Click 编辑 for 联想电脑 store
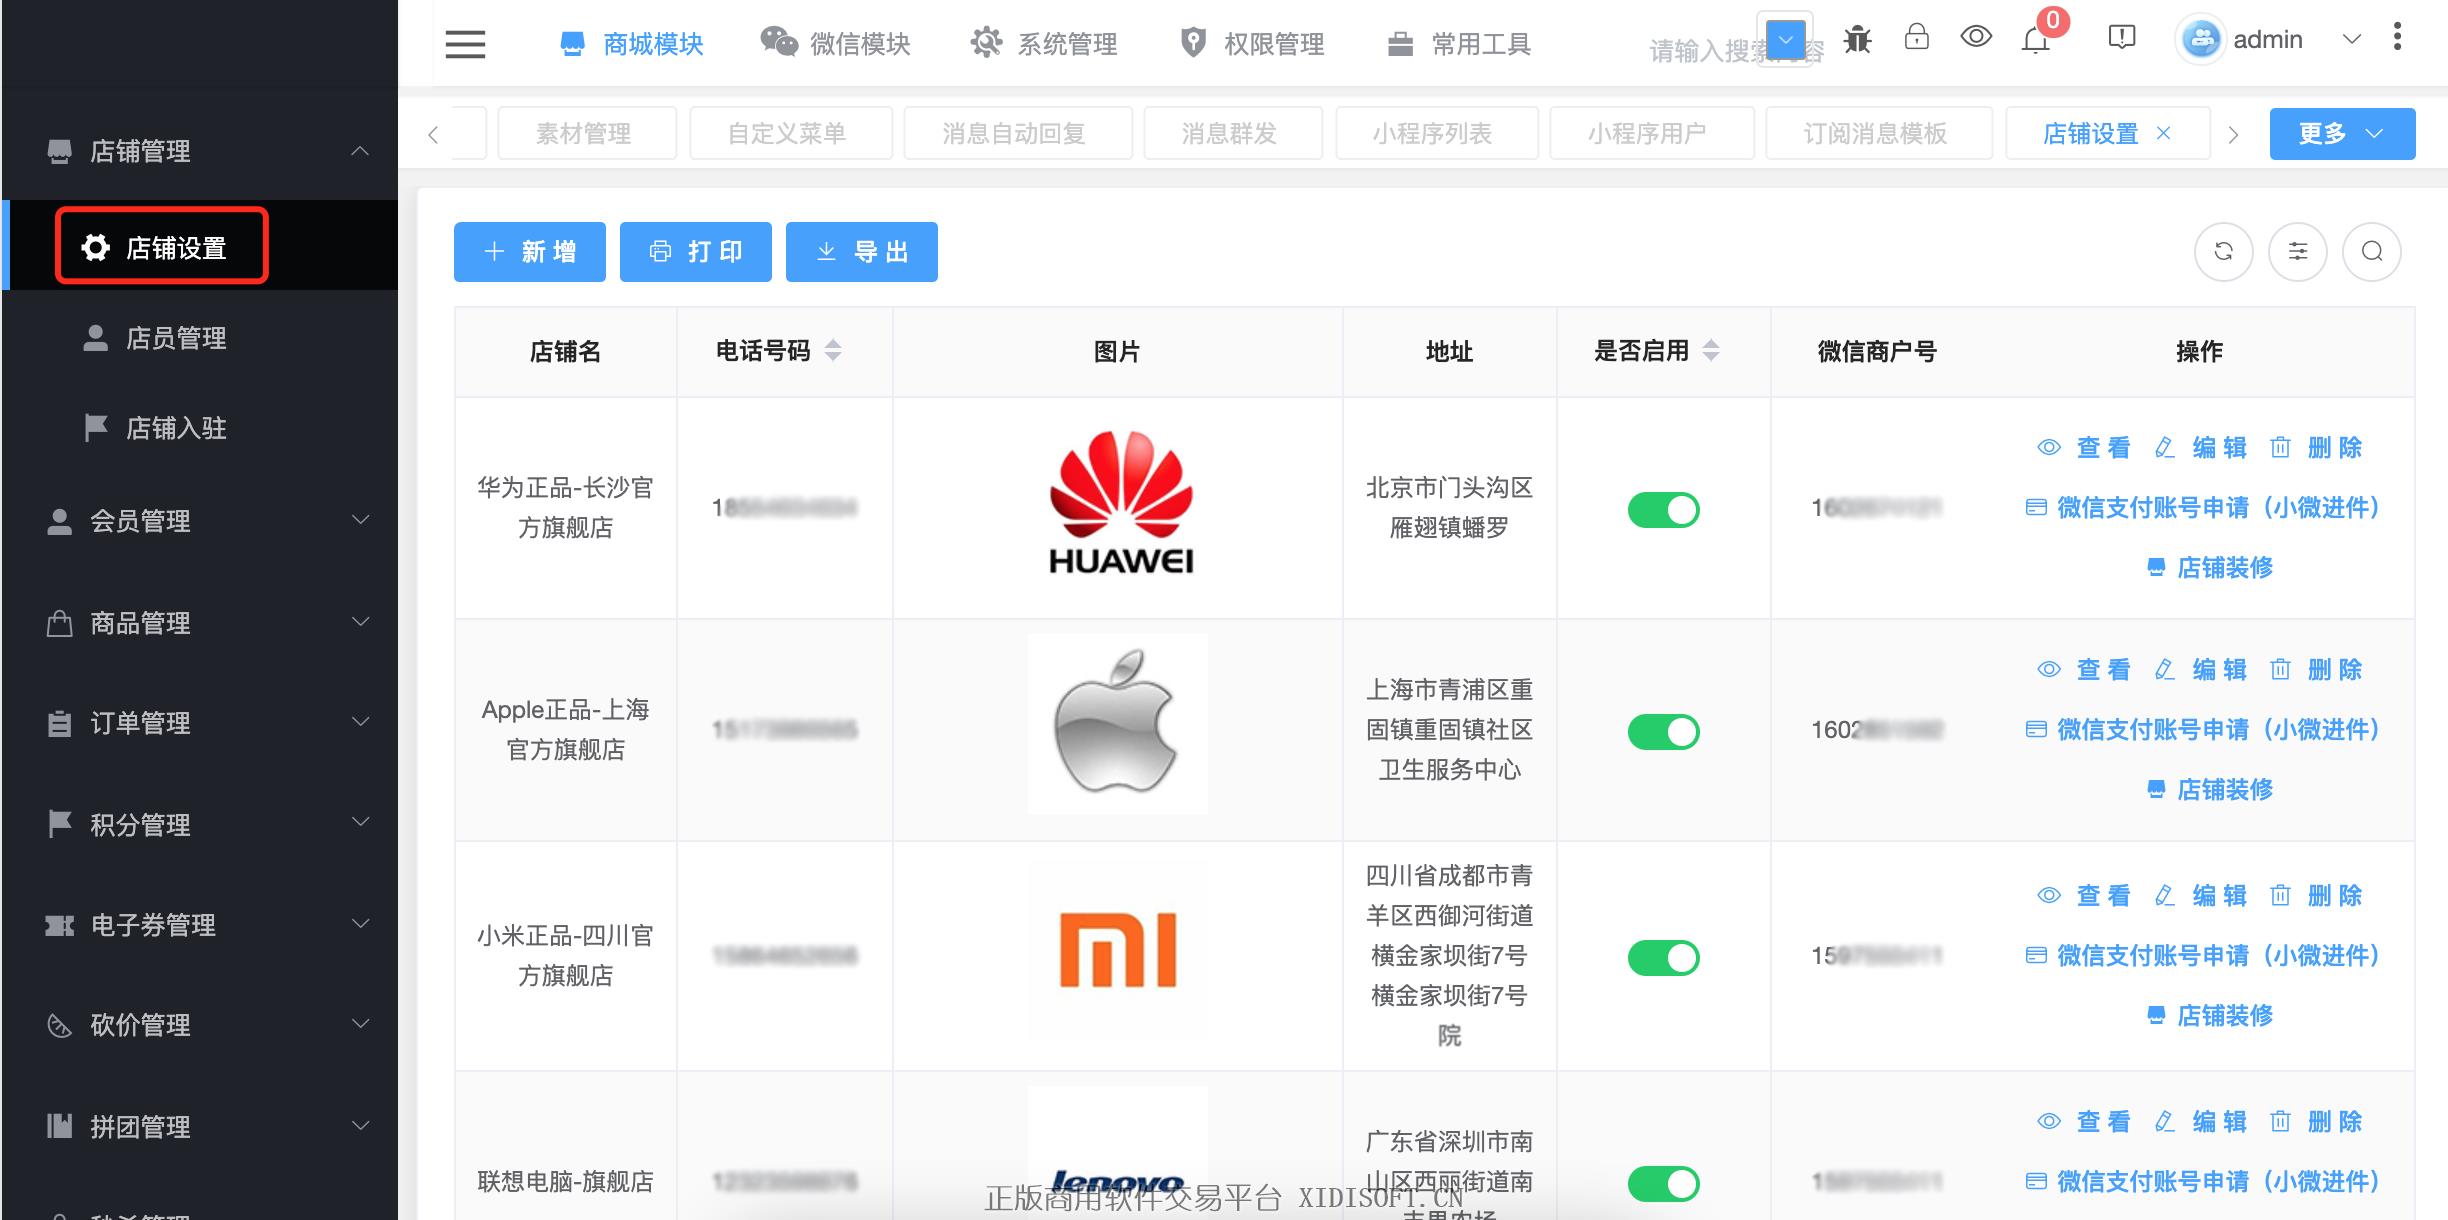The image size is (2448, 1220). click(2200, 1121)
